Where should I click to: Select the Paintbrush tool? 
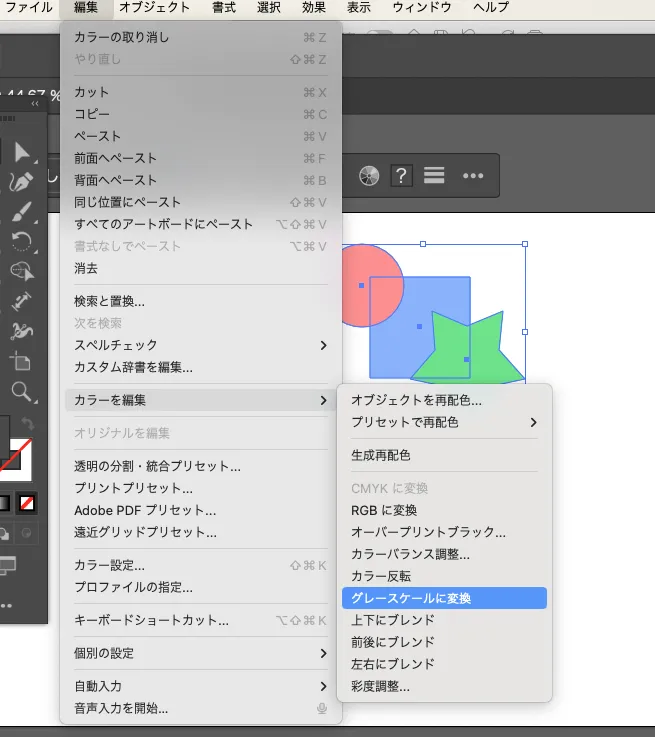[x=22, y=212]
